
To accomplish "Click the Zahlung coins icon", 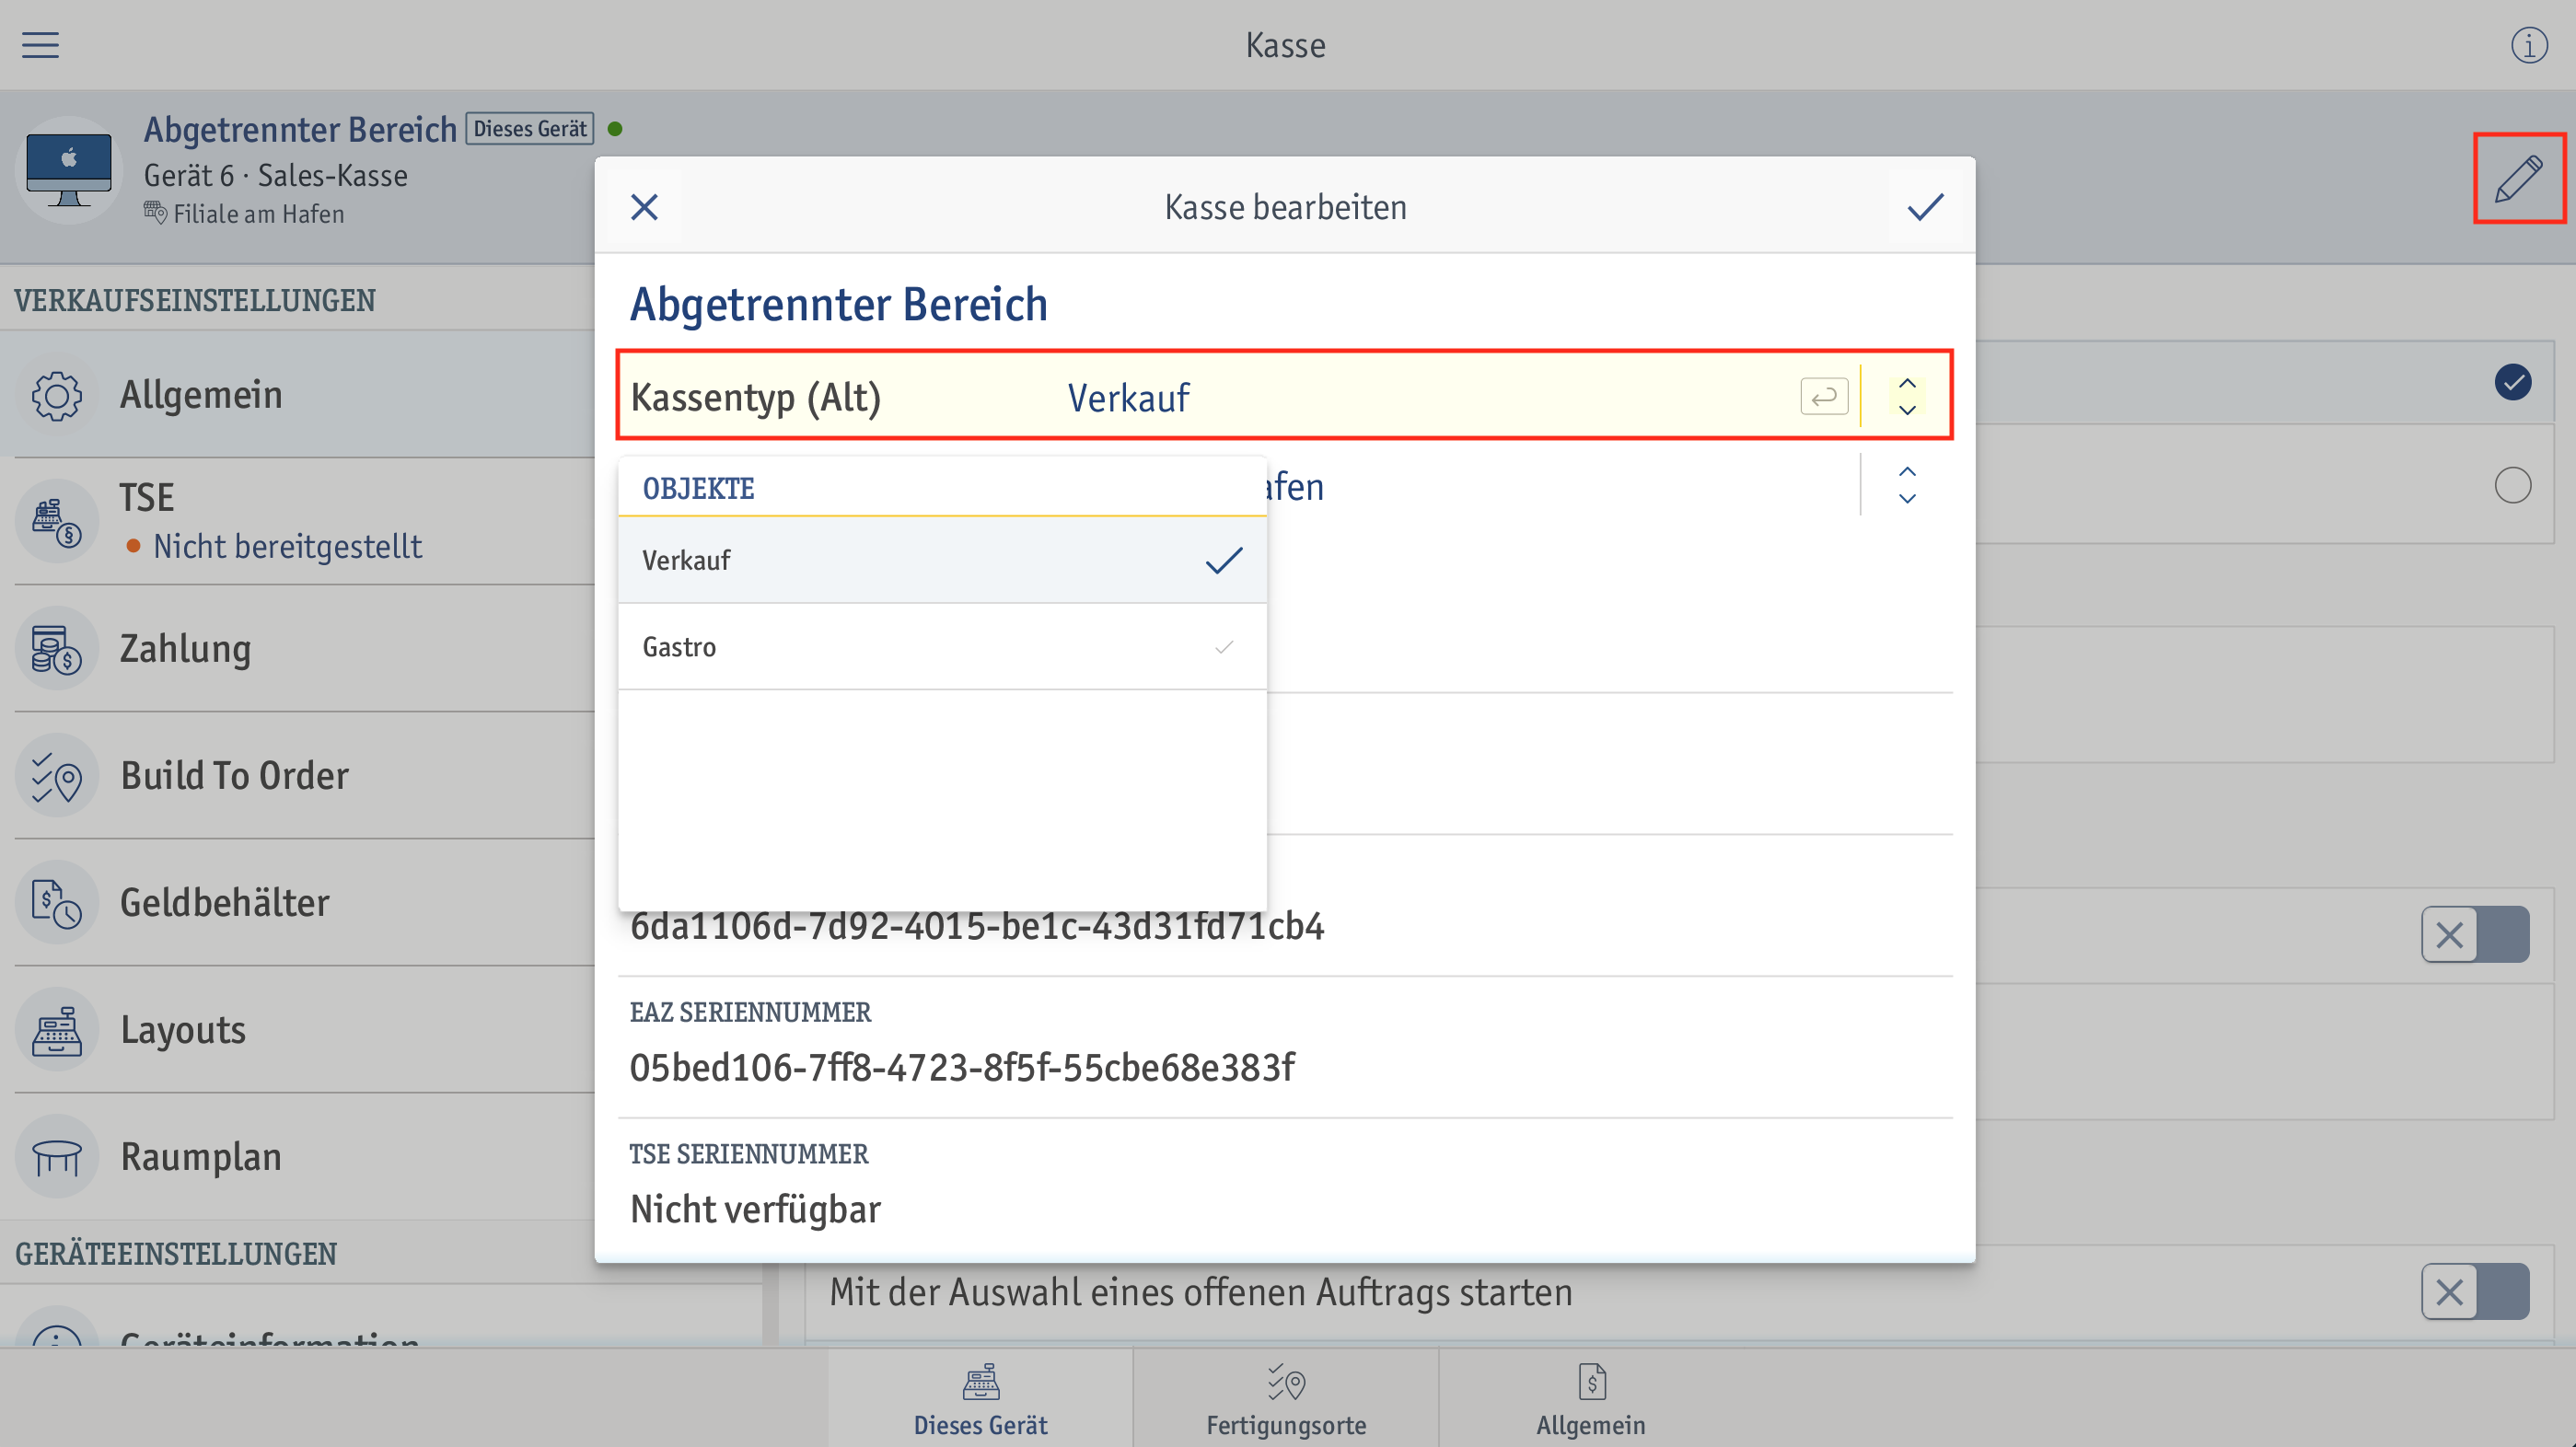I will tap(57, 649).
